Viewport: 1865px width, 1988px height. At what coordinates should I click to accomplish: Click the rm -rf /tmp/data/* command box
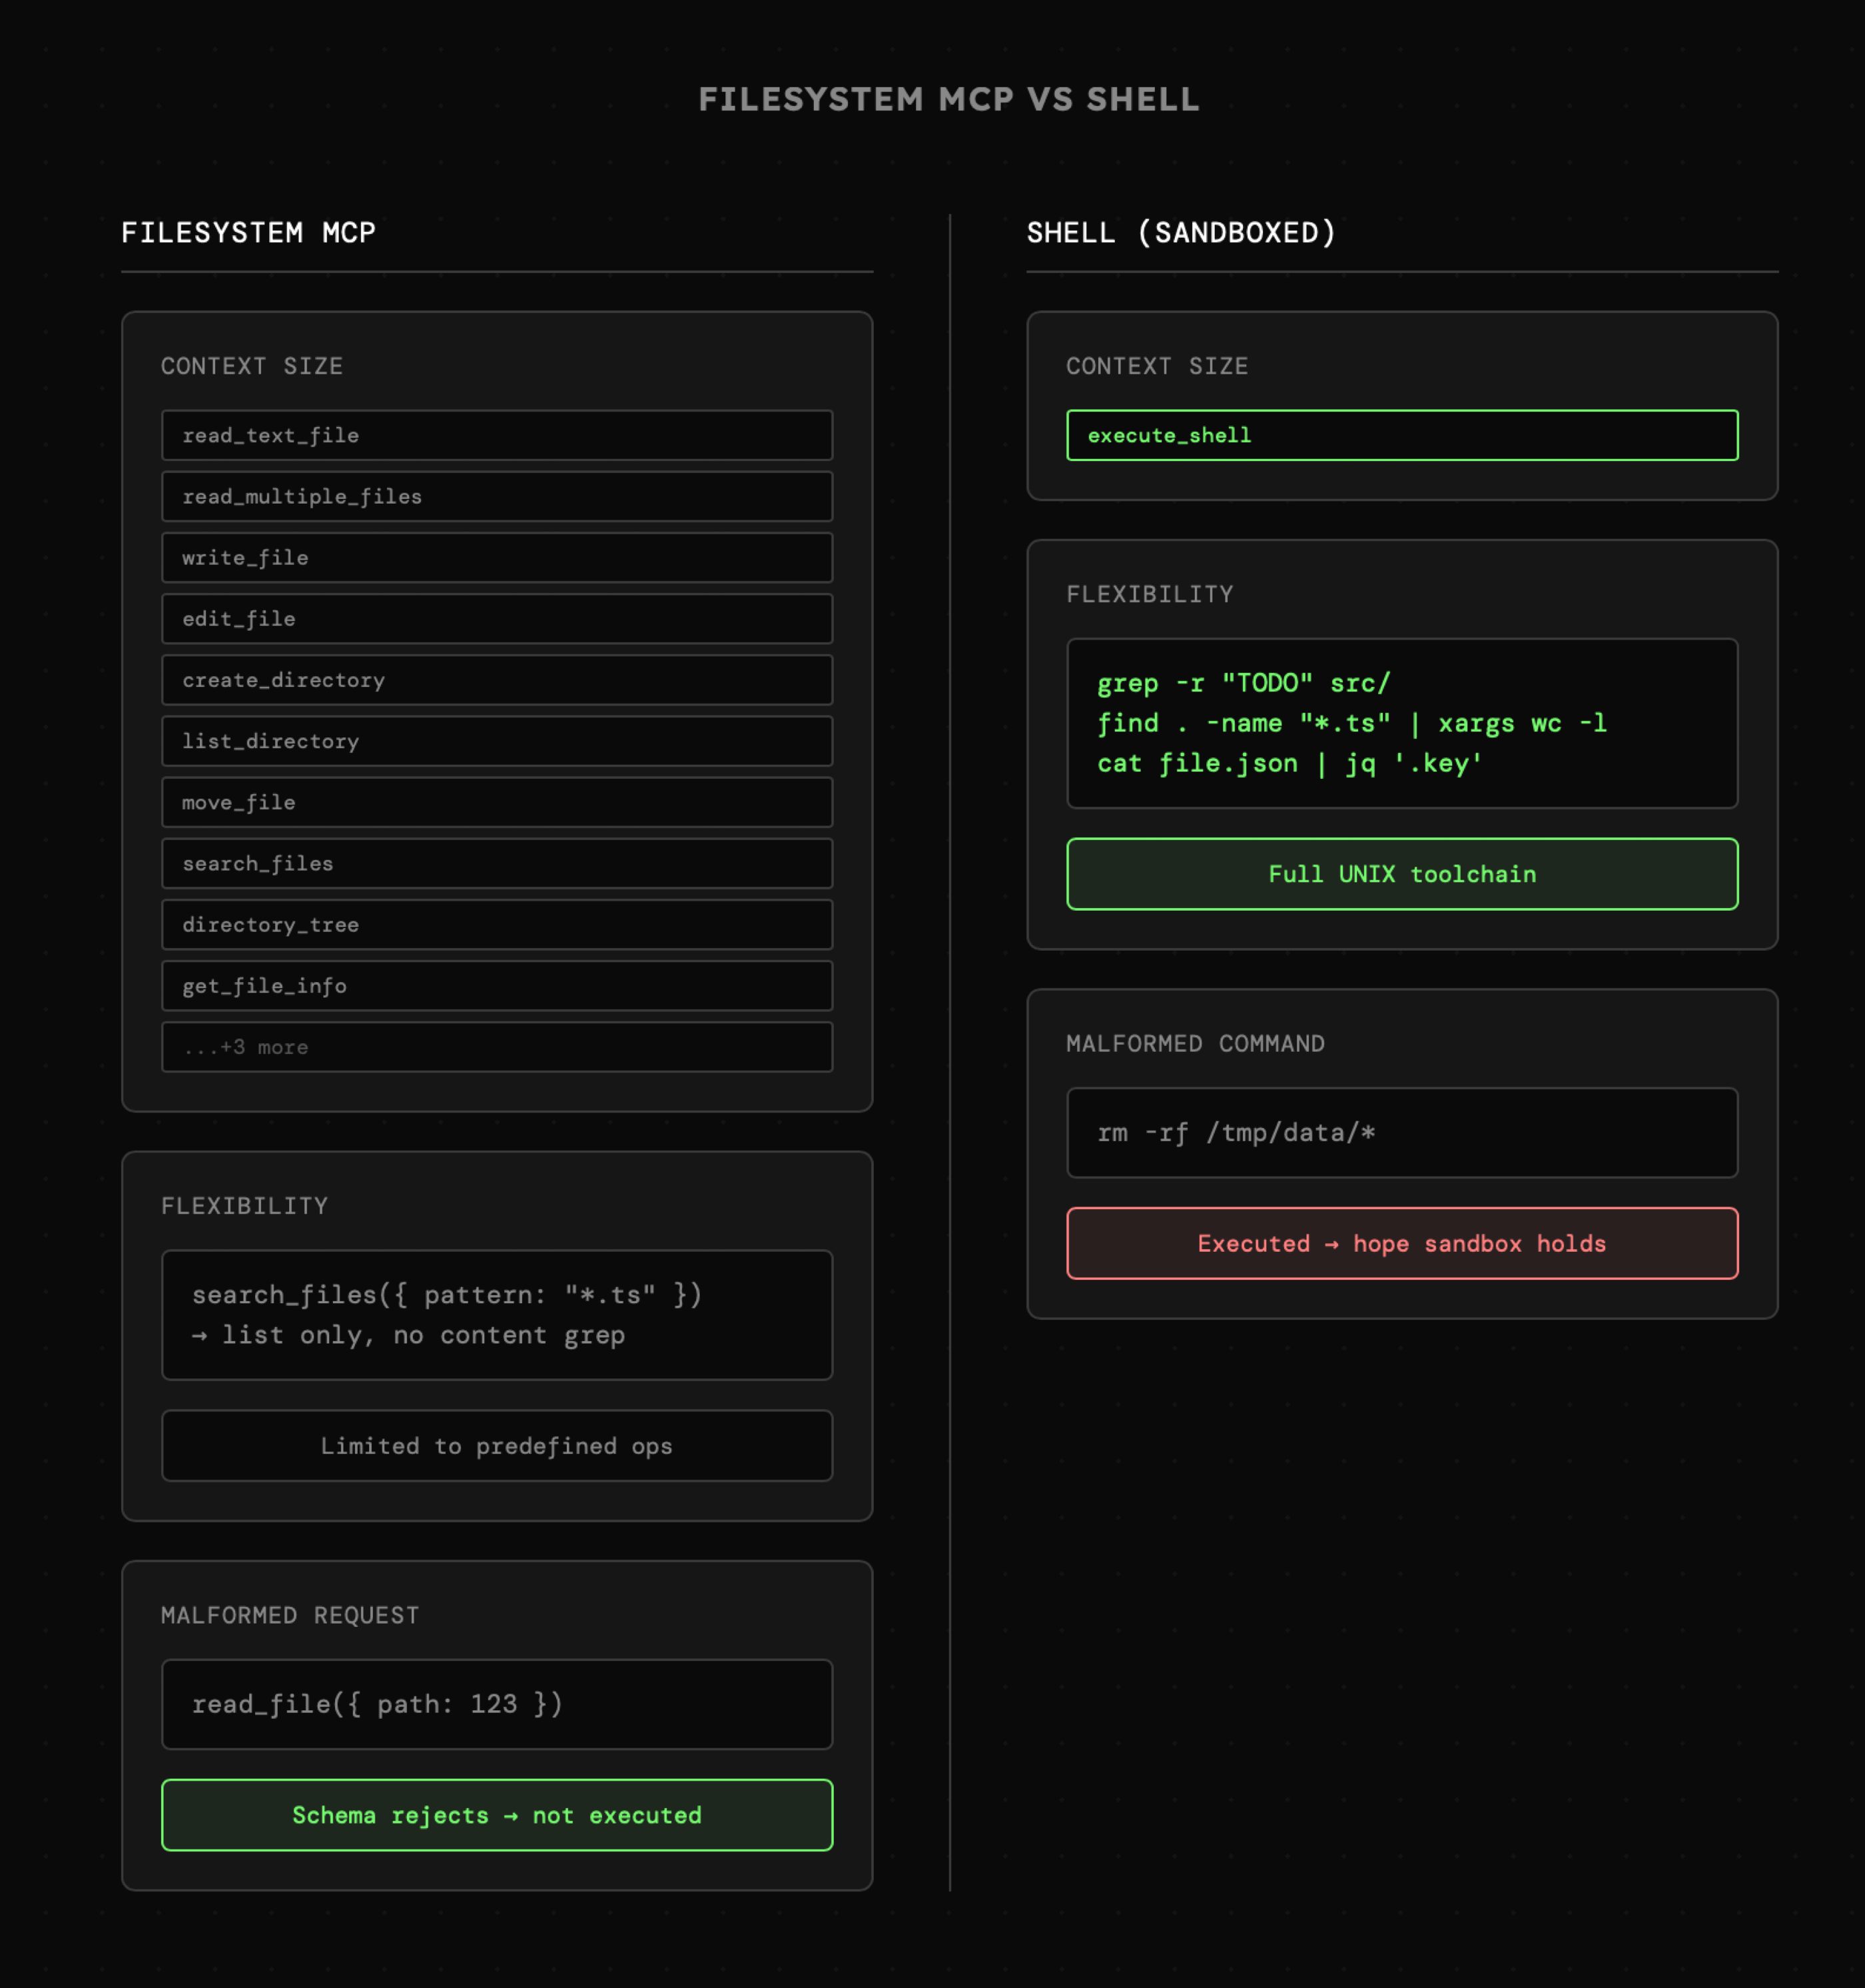1402,1132
